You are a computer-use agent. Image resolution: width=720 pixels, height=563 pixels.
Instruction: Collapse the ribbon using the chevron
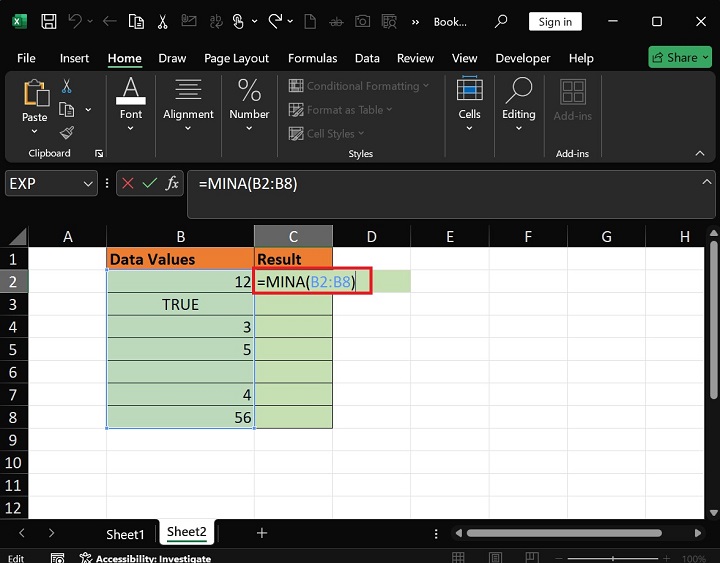(x=700, y=153)
